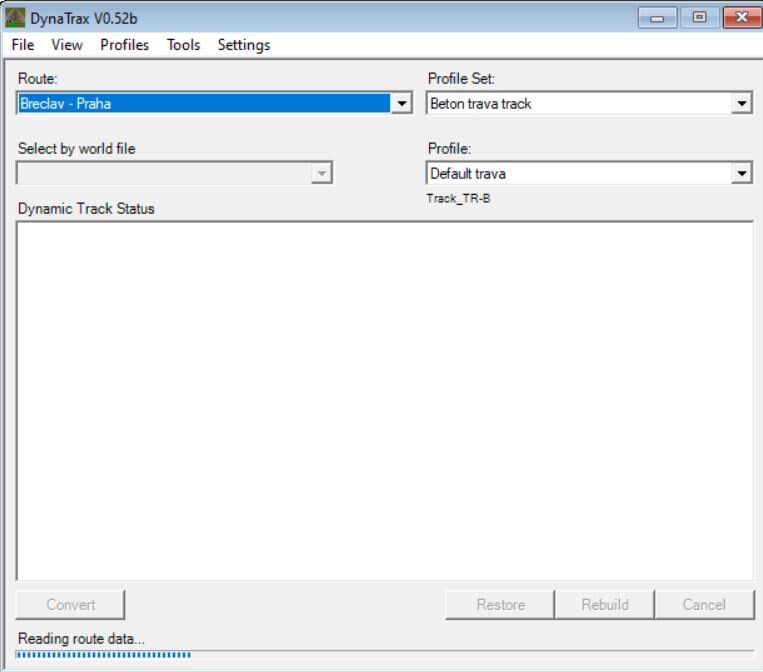Open the Tools menu
This screenshot has height=672, width=763.
click(183, 45)
